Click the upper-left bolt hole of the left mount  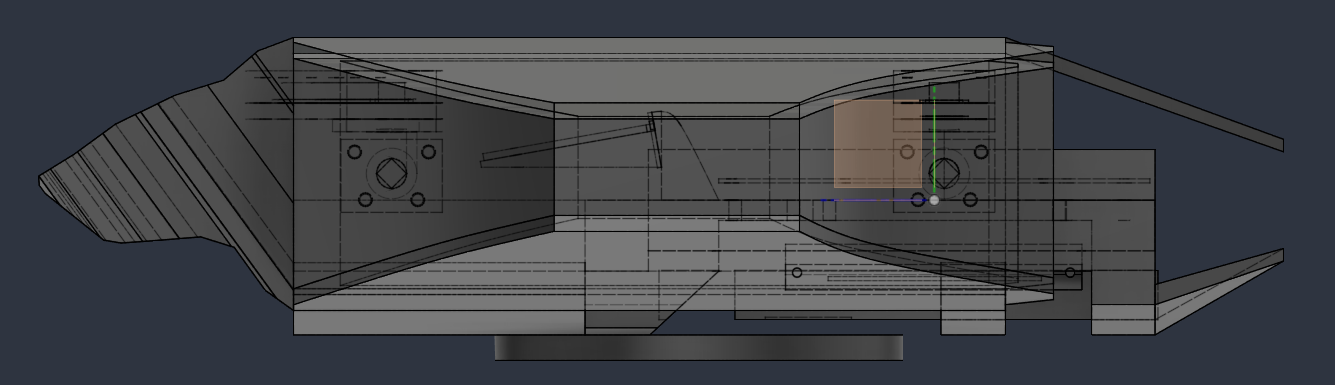coord(353,152)
